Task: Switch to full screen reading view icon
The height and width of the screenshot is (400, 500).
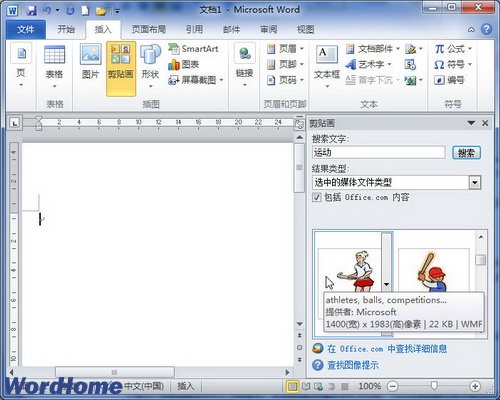Action: [x=306, y=386]
